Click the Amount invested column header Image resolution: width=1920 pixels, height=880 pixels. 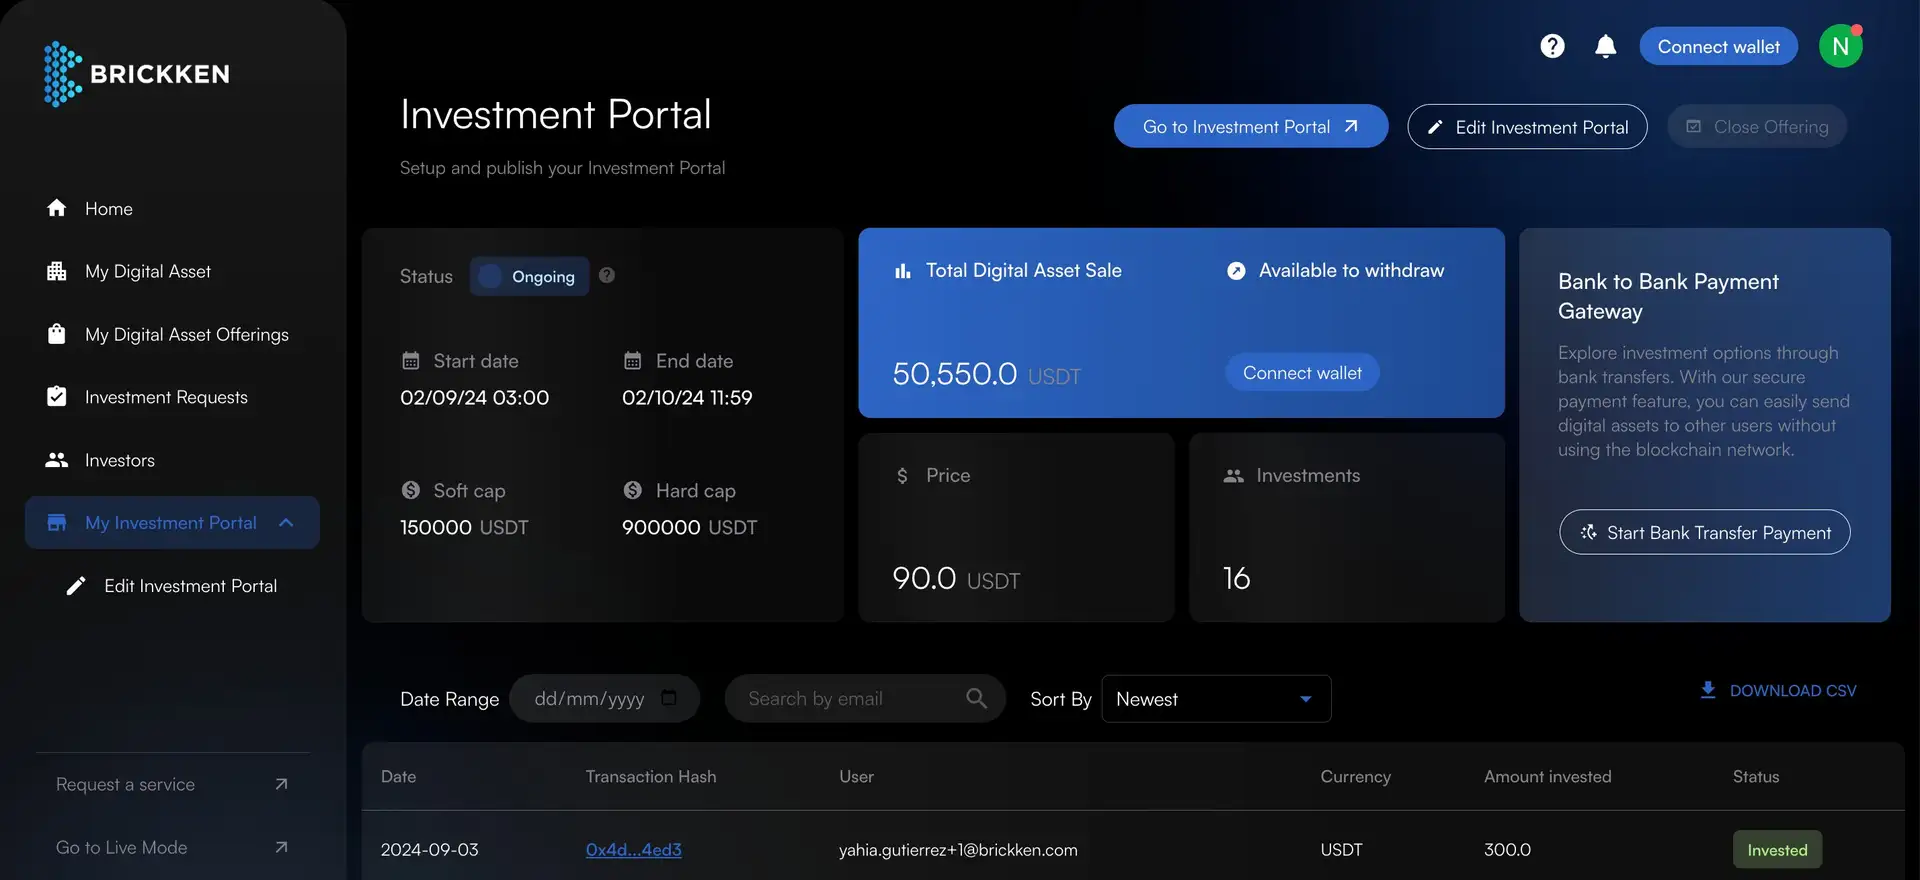click(x=1547, y=776)
